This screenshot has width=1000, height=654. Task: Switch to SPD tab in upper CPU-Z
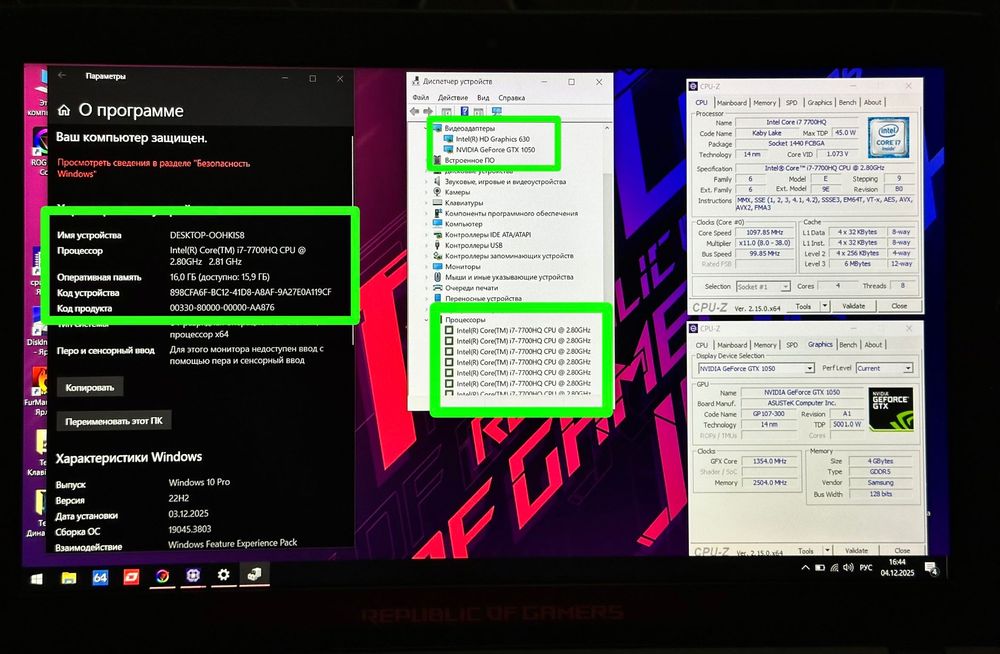(x=791, y=103)
